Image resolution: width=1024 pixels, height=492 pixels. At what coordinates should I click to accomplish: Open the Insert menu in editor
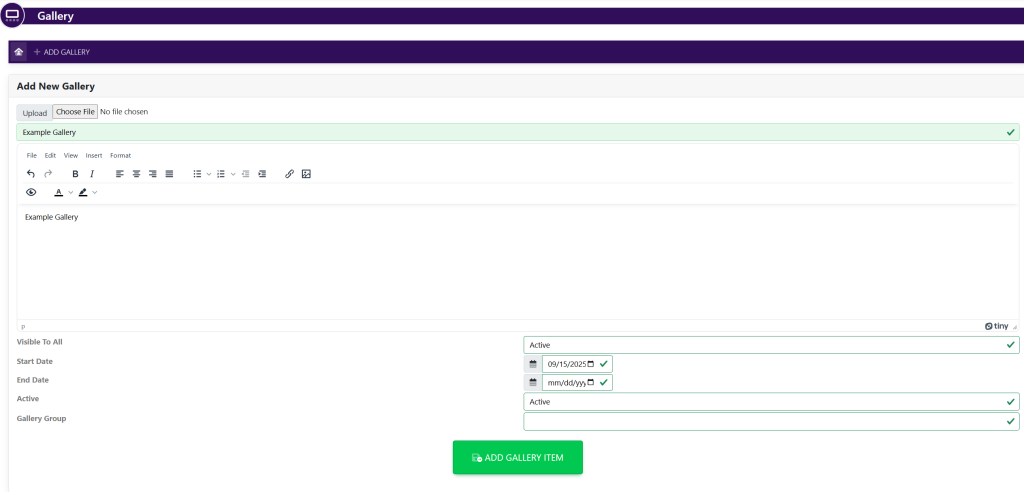pyautogui.click(x=94, y=155)
